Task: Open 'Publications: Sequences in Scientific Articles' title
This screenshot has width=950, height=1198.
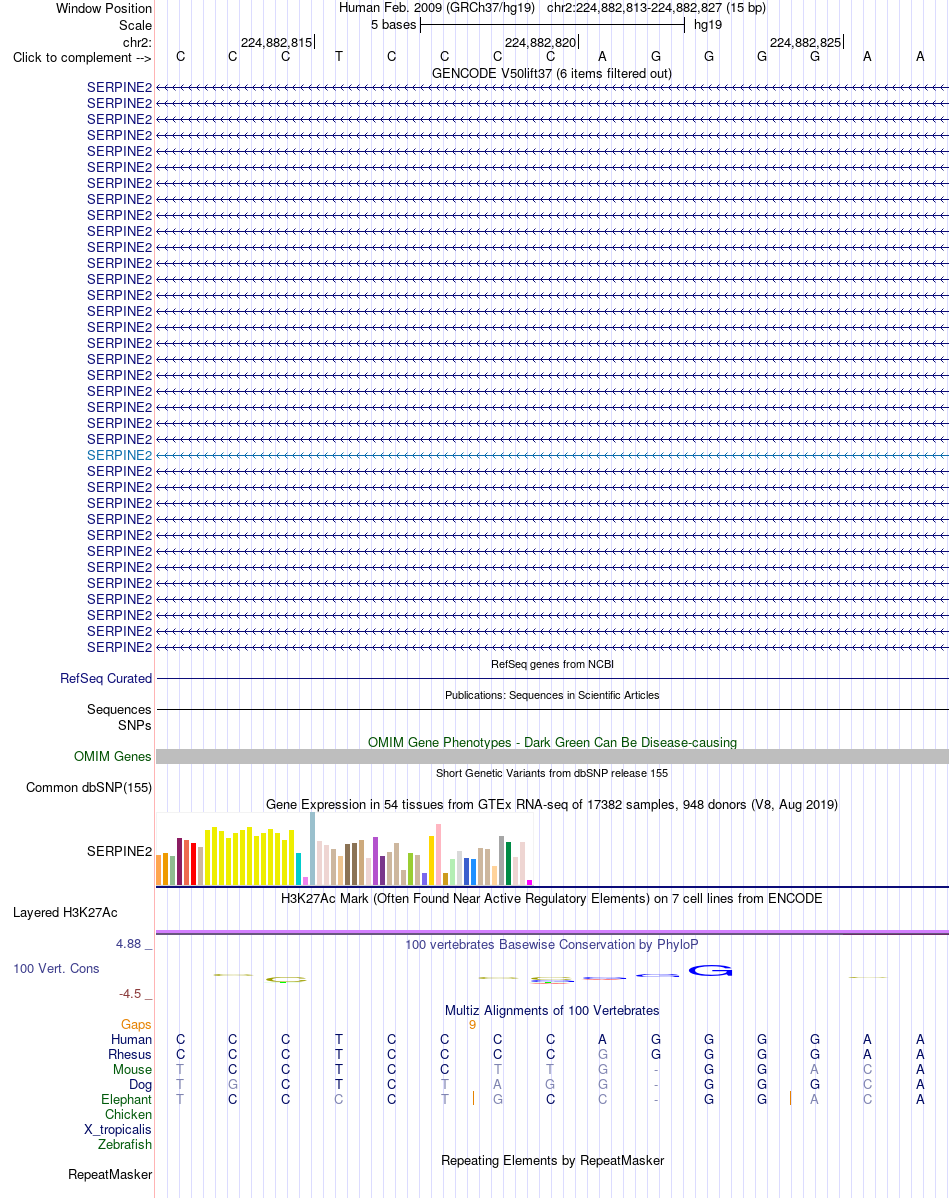Action: [552, 695]
